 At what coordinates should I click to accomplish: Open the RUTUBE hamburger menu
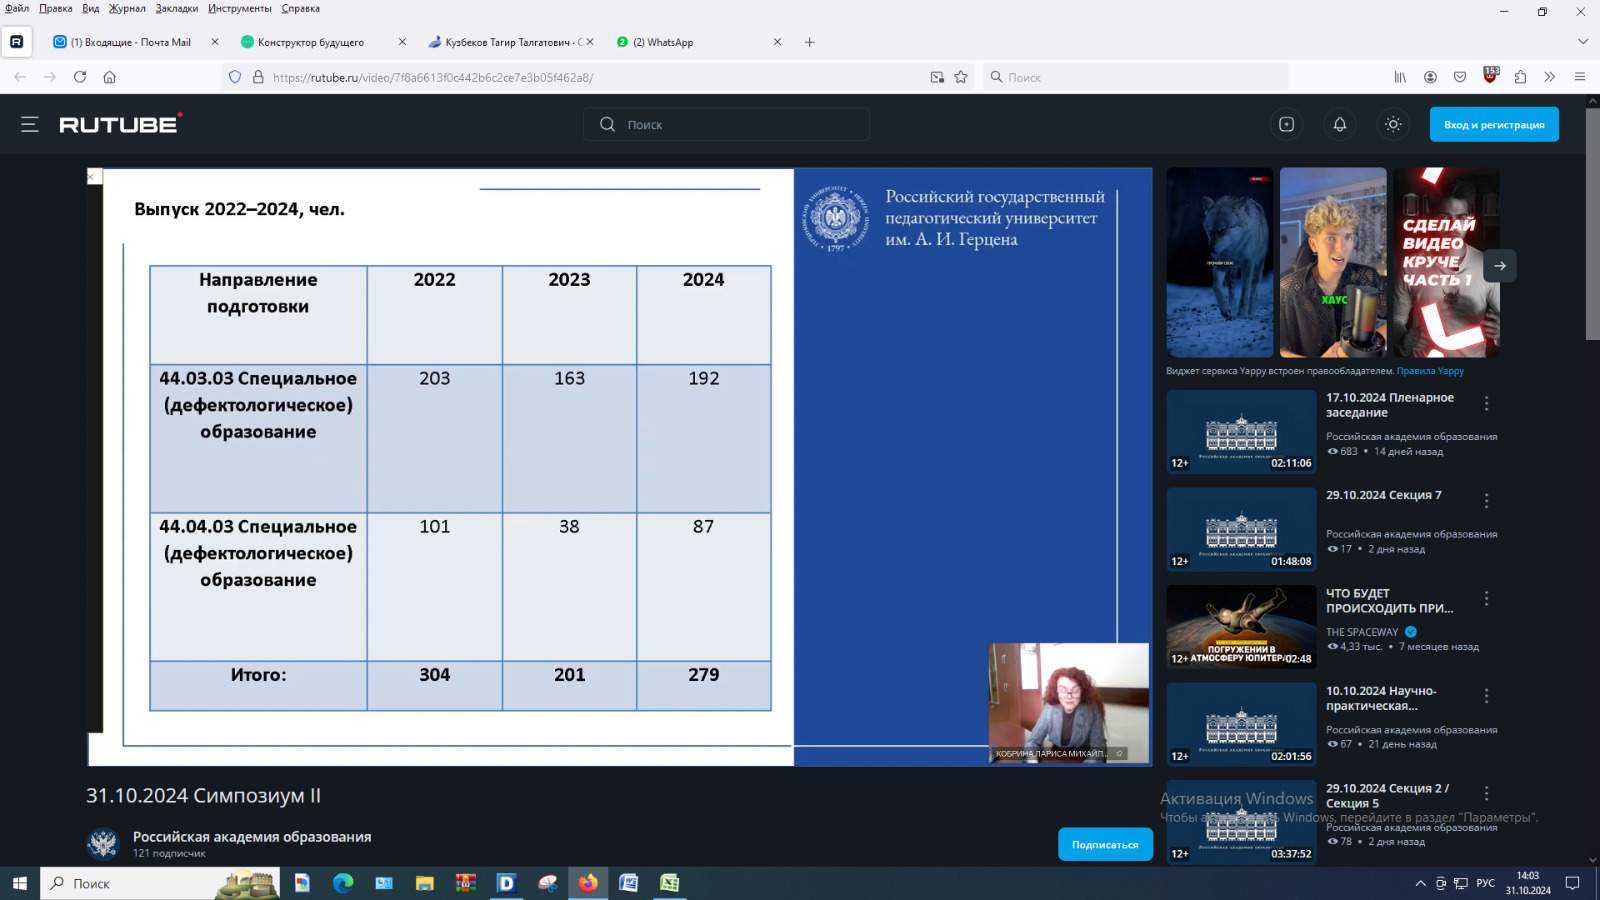pos(30,124)
